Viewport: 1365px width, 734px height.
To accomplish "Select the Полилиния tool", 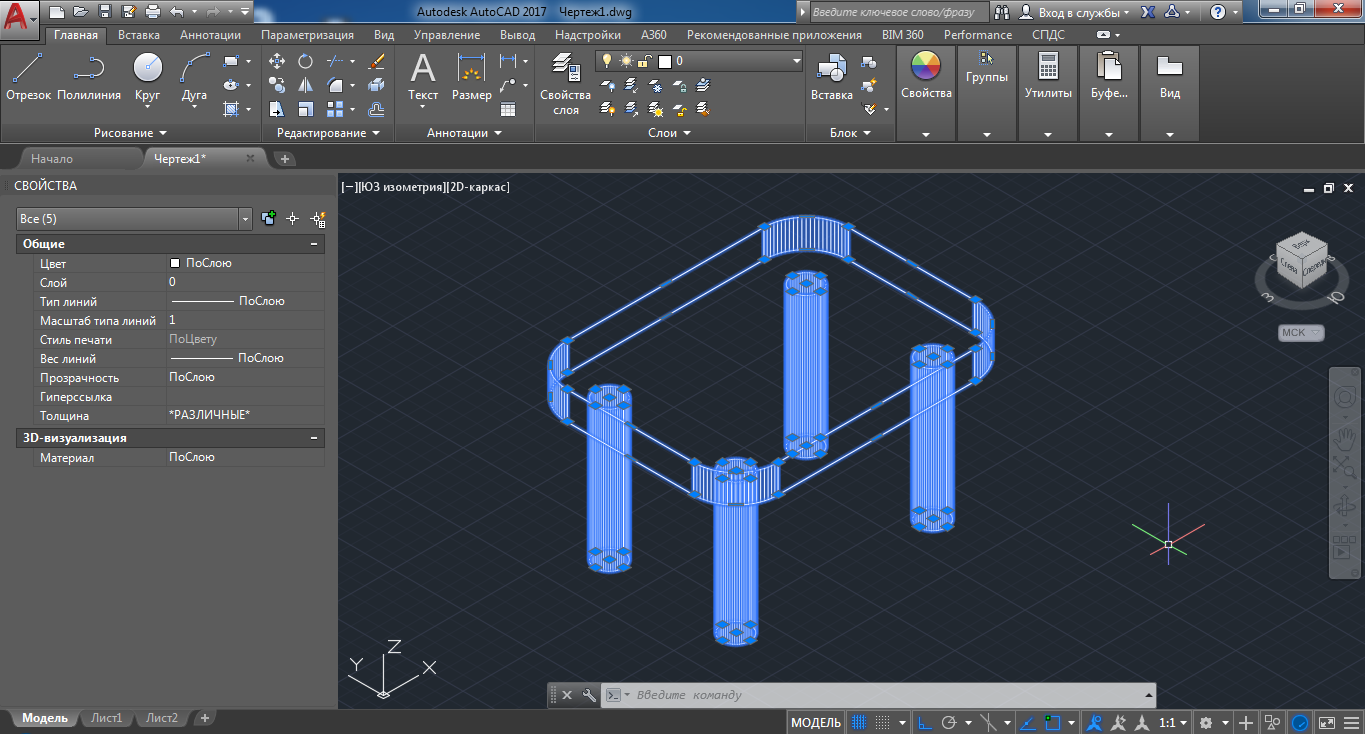I will (89, 78).
